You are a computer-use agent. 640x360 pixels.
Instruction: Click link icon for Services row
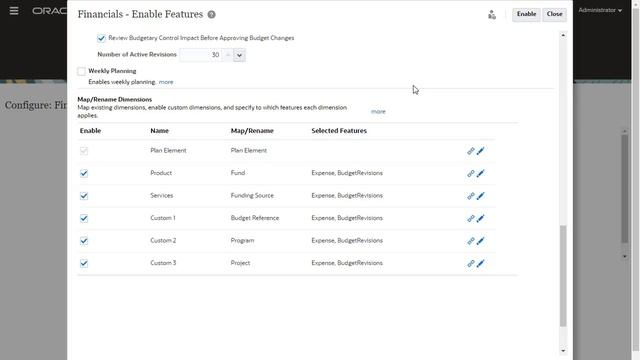coord(471,196)
